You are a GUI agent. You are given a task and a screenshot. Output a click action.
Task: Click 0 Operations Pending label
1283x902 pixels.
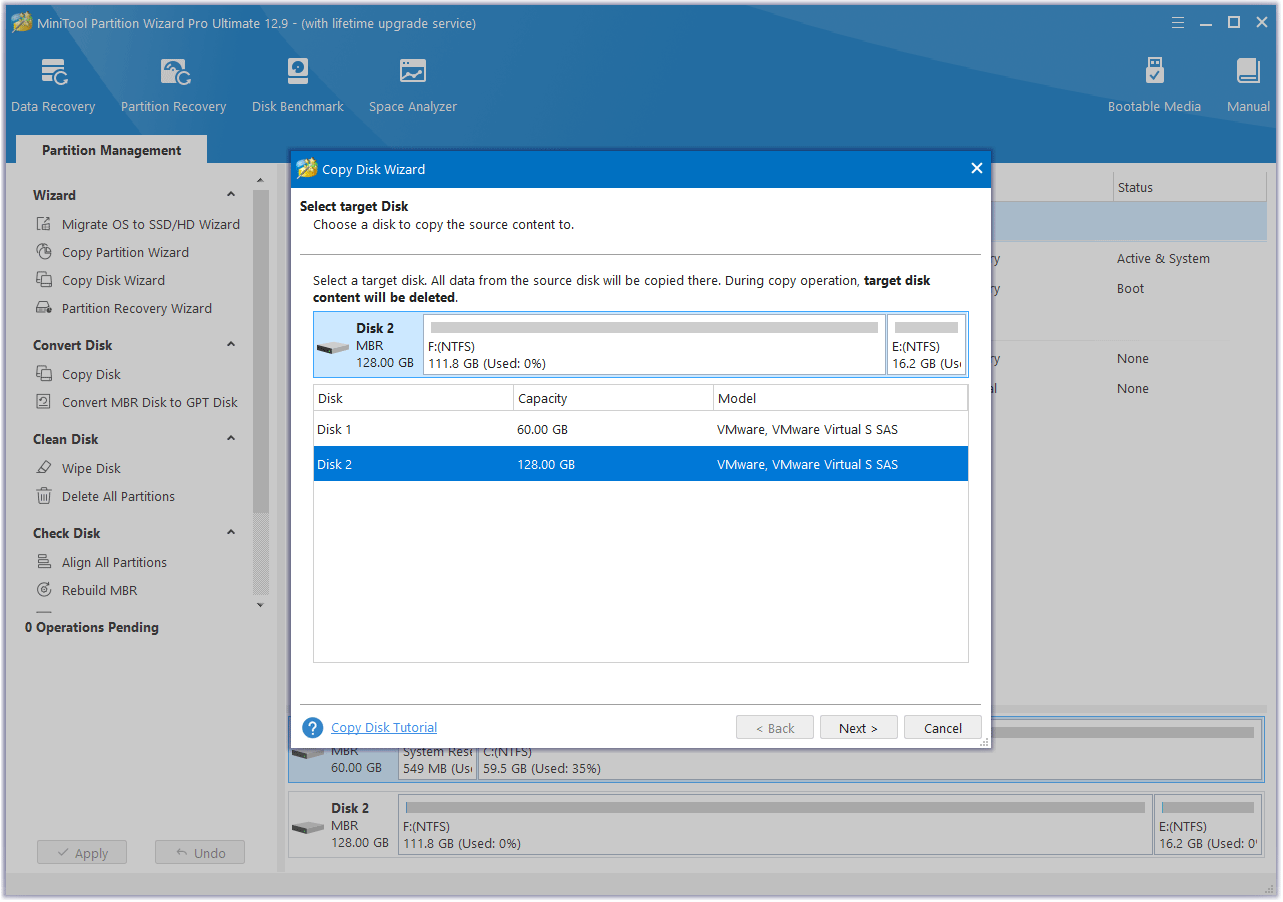coord(92,627)
